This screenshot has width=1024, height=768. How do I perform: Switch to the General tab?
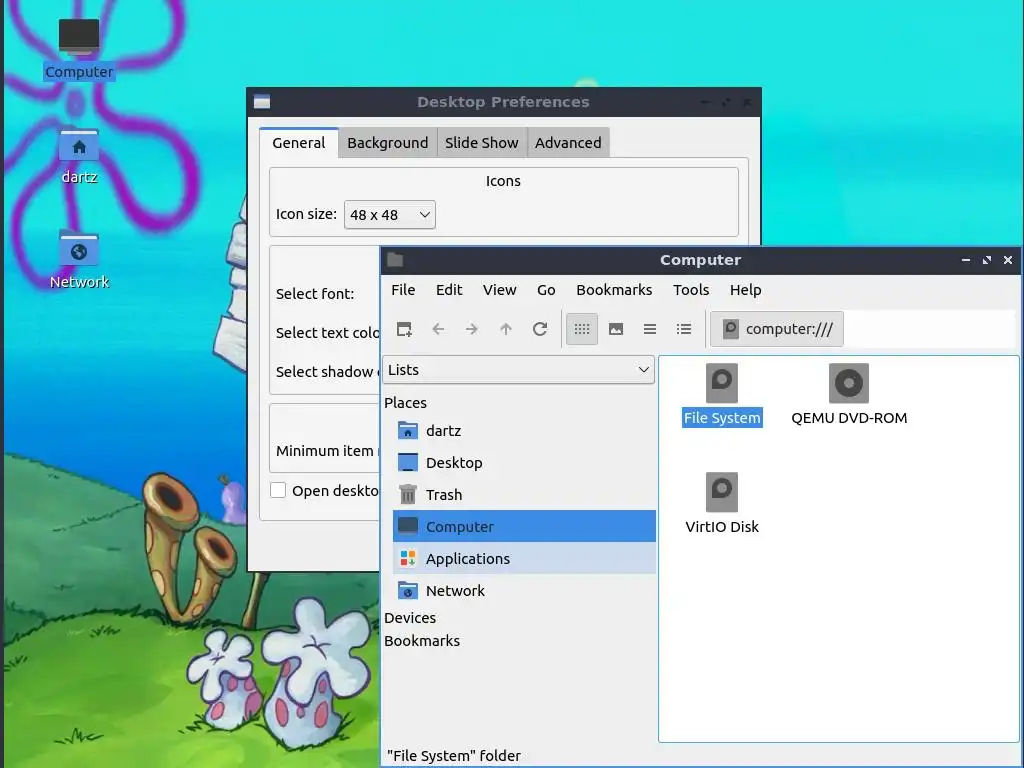[298, 143]
